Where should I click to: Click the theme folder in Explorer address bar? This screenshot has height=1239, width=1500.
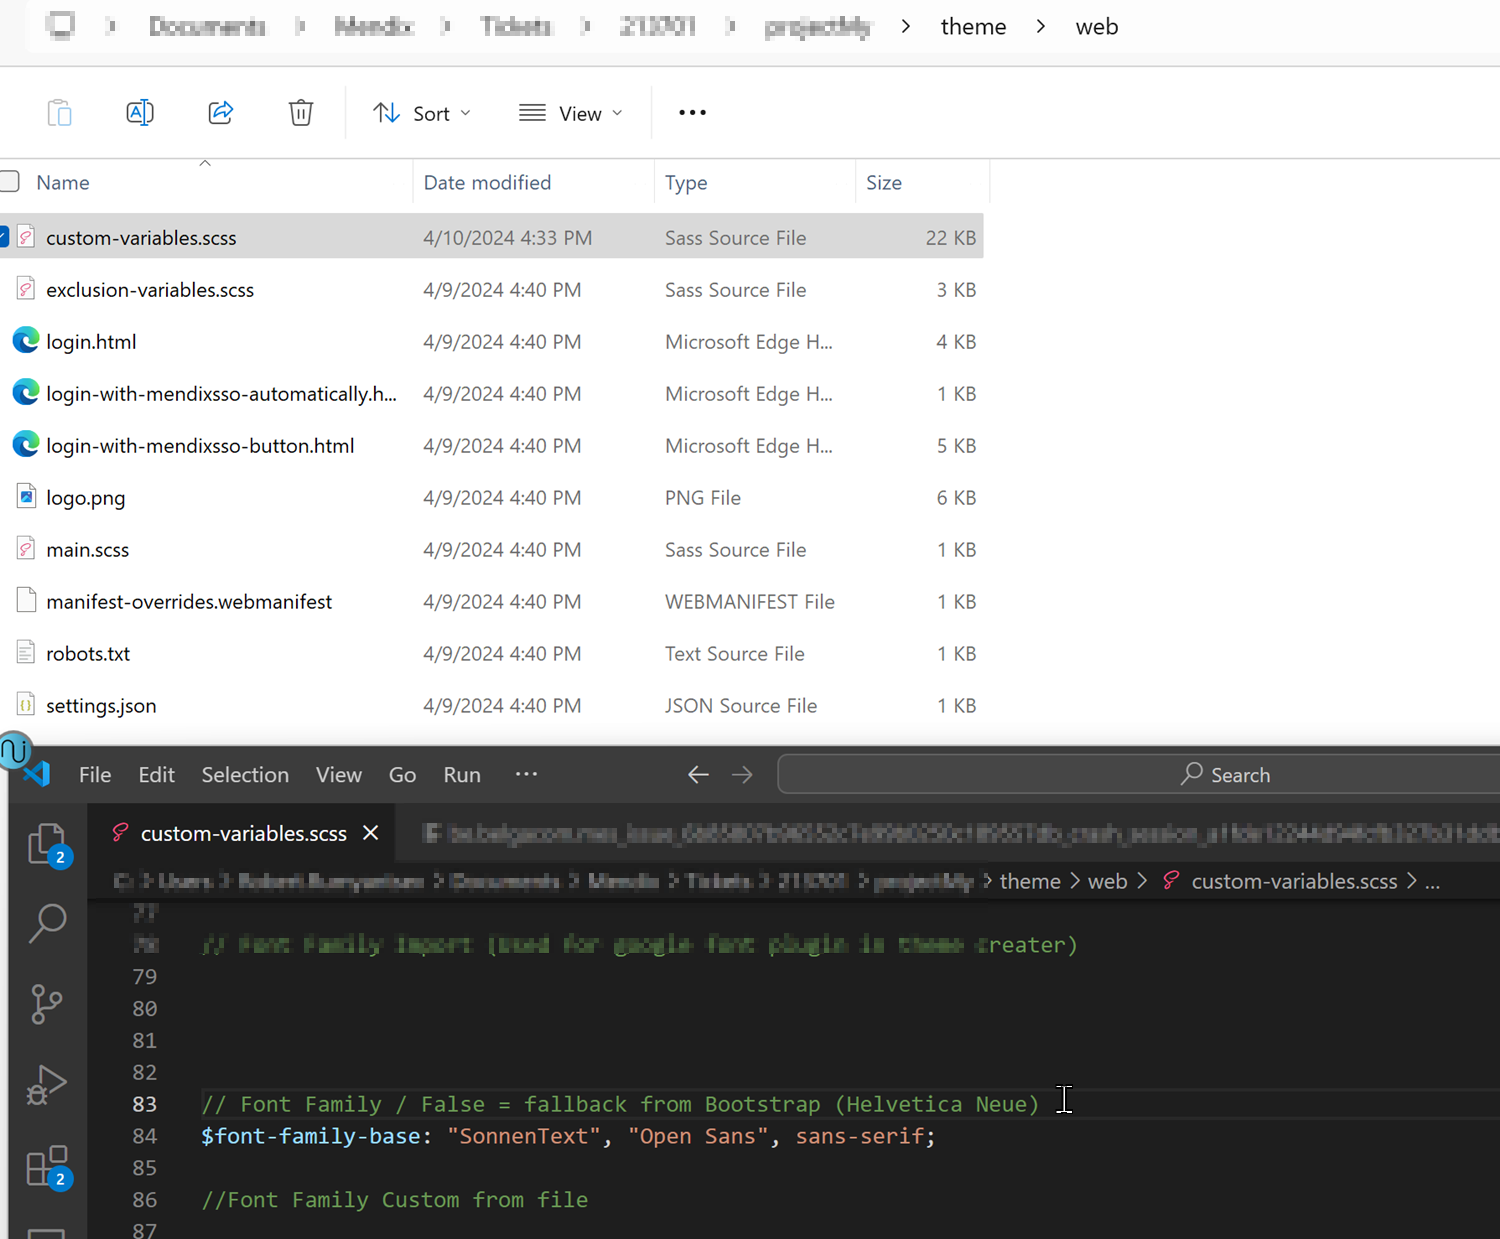[973, 27]
